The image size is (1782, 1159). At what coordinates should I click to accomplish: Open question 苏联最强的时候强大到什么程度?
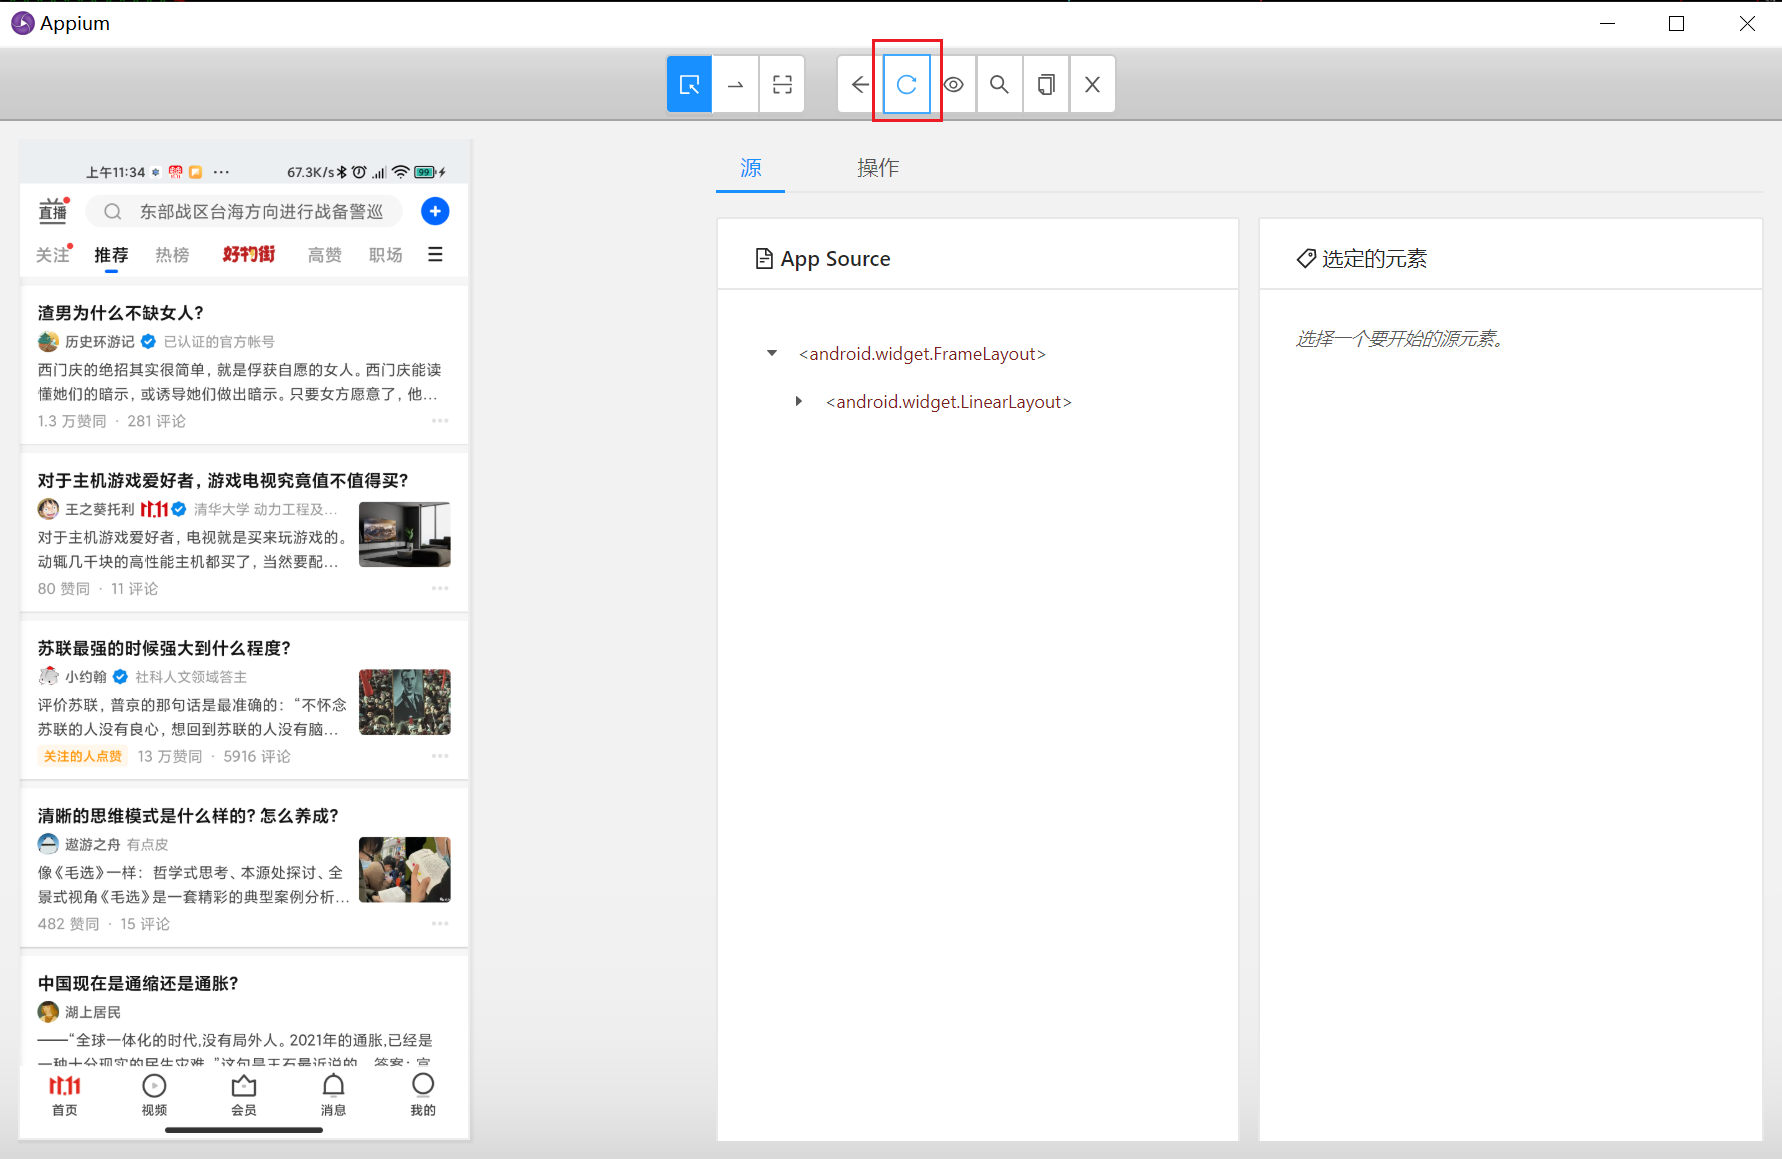(x=164, y=648)
